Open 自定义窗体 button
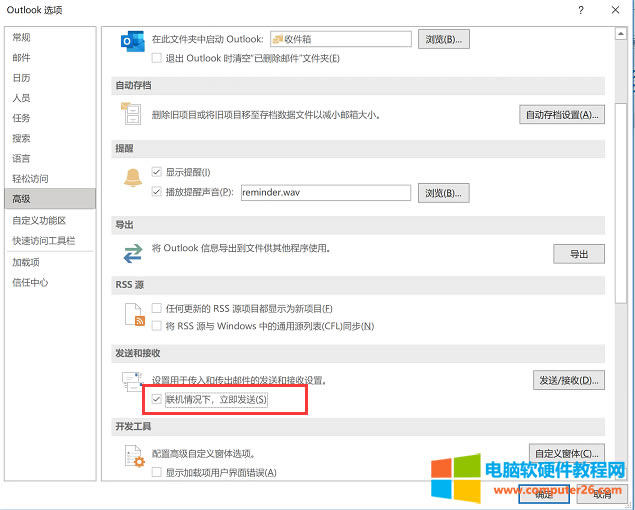 tap(567, 453)
